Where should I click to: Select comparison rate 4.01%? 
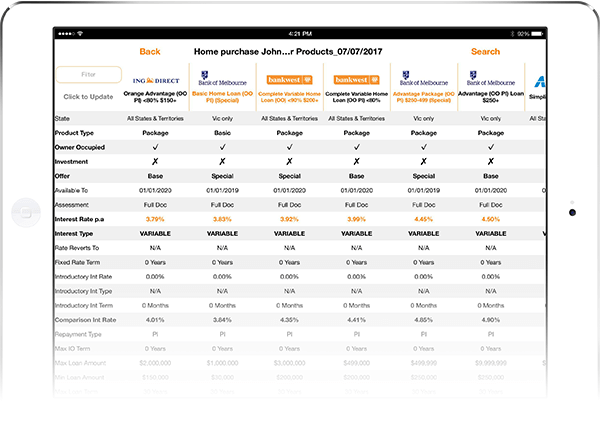(155, 320)
